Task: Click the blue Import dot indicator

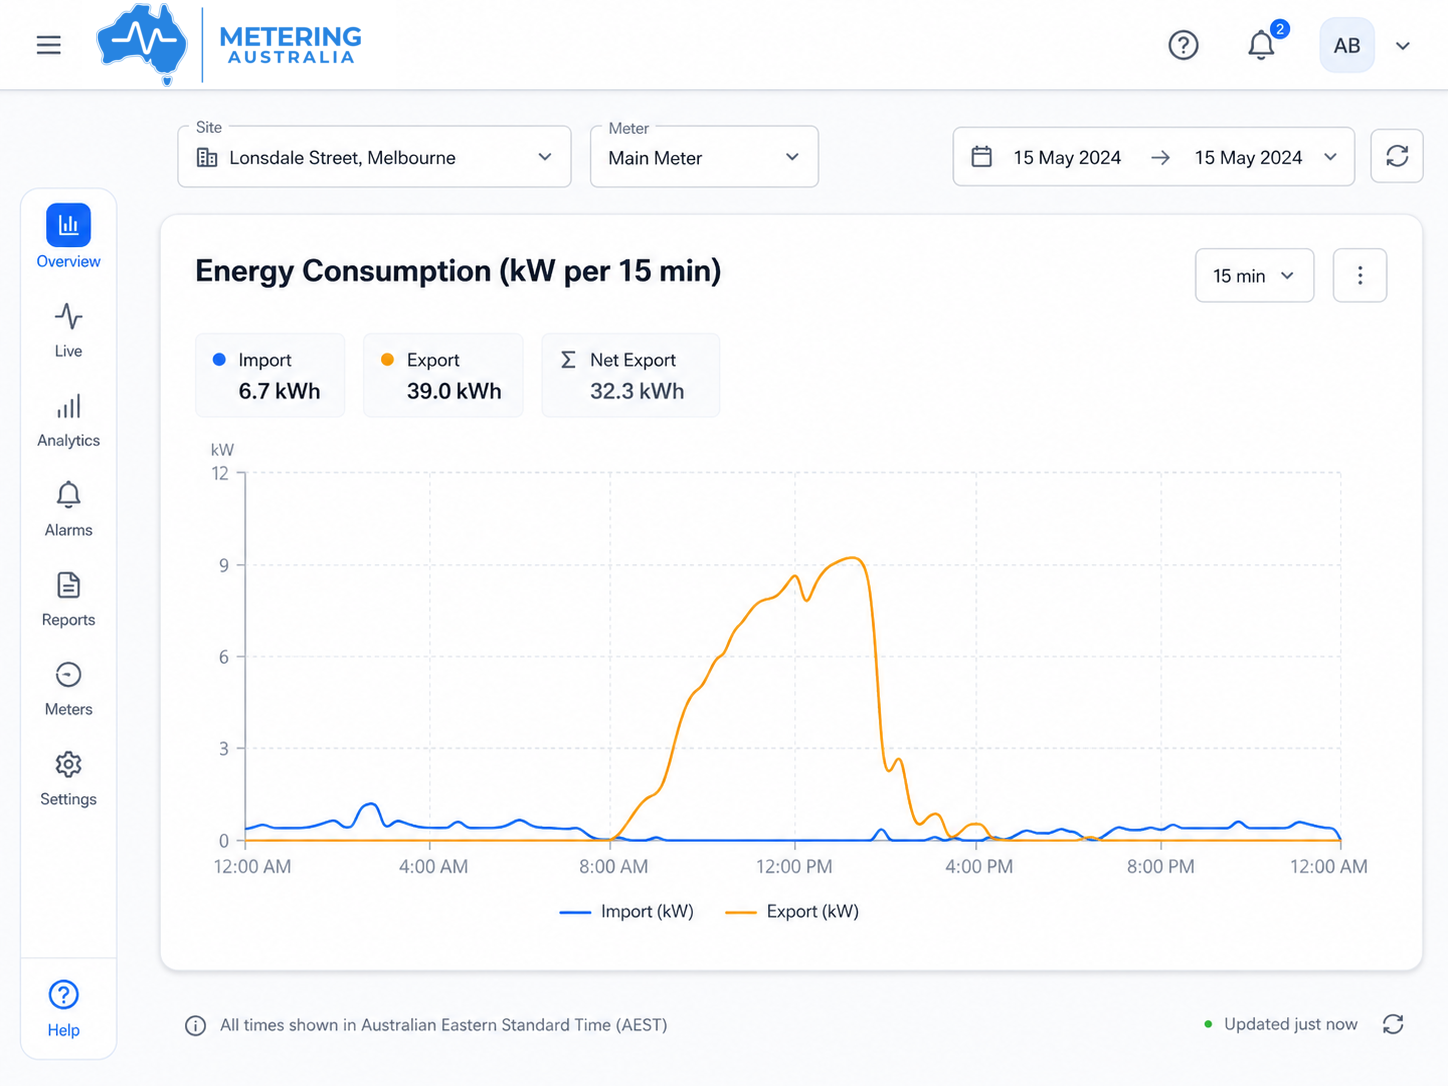Action: point(219,360)
